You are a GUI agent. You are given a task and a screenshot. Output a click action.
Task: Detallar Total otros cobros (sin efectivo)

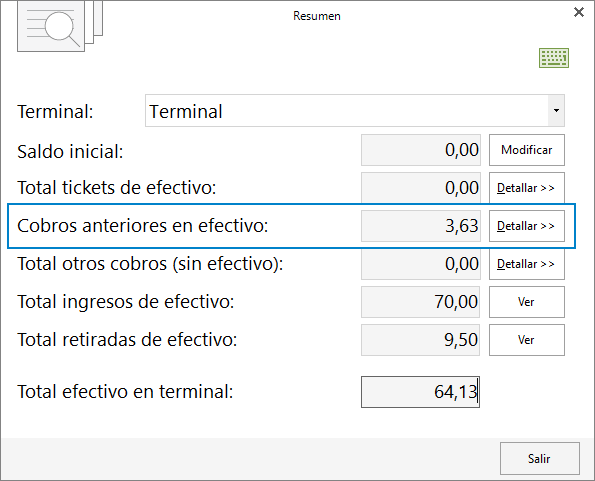click(x=527, y=264)
